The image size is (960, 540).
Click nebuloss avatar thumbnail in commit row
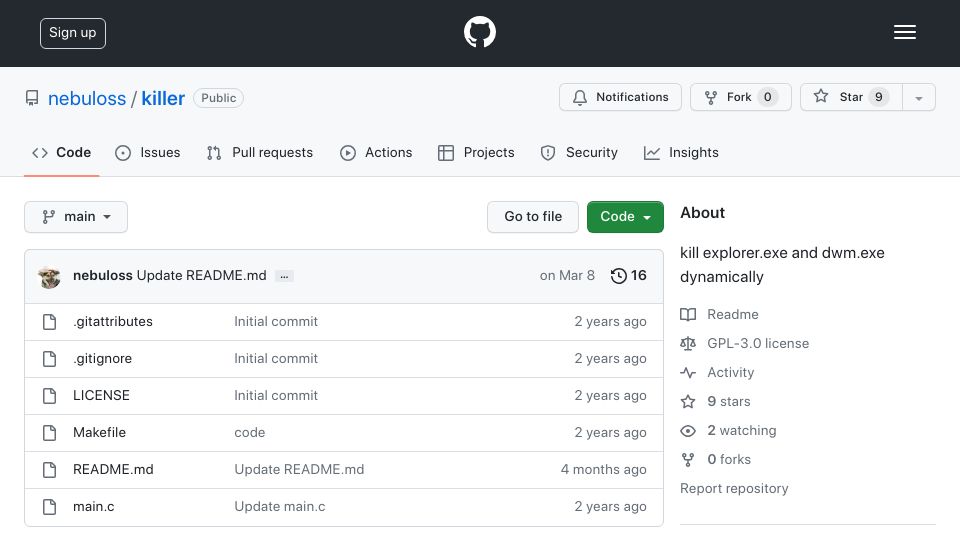click(x=49, y=277)
